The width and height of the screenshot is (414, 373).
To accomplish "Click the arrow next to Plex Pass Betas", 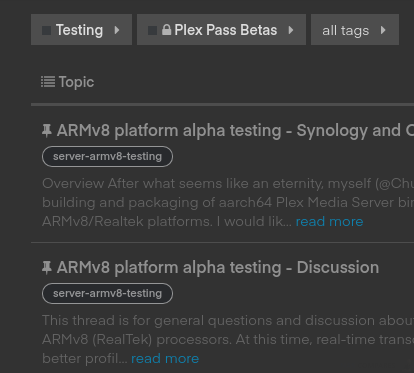I will (291, 30).
